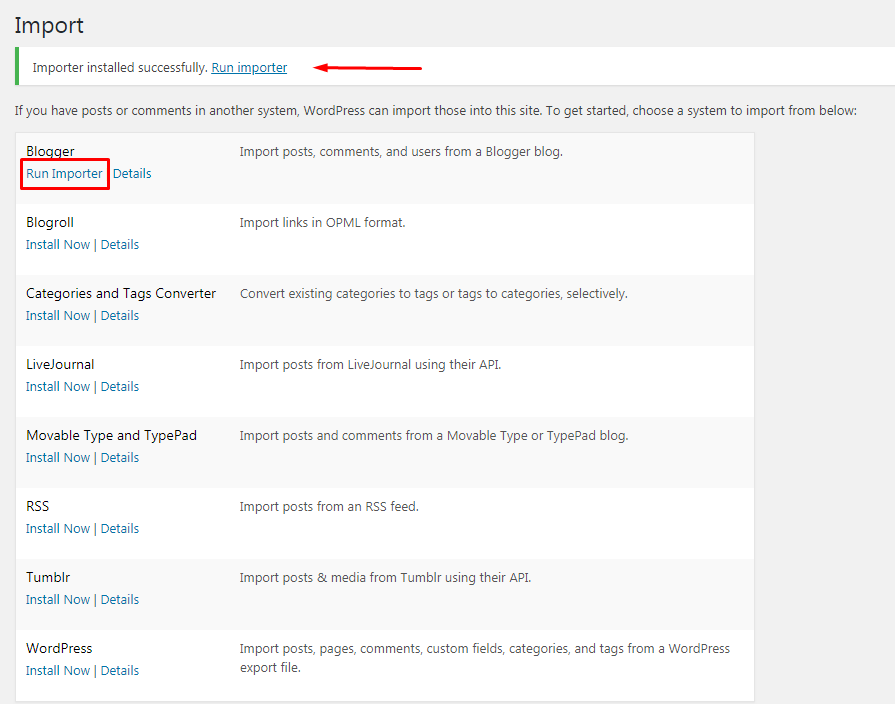Click Run importer link in success notice
This screenshot has width=895, height=704.
249,67
